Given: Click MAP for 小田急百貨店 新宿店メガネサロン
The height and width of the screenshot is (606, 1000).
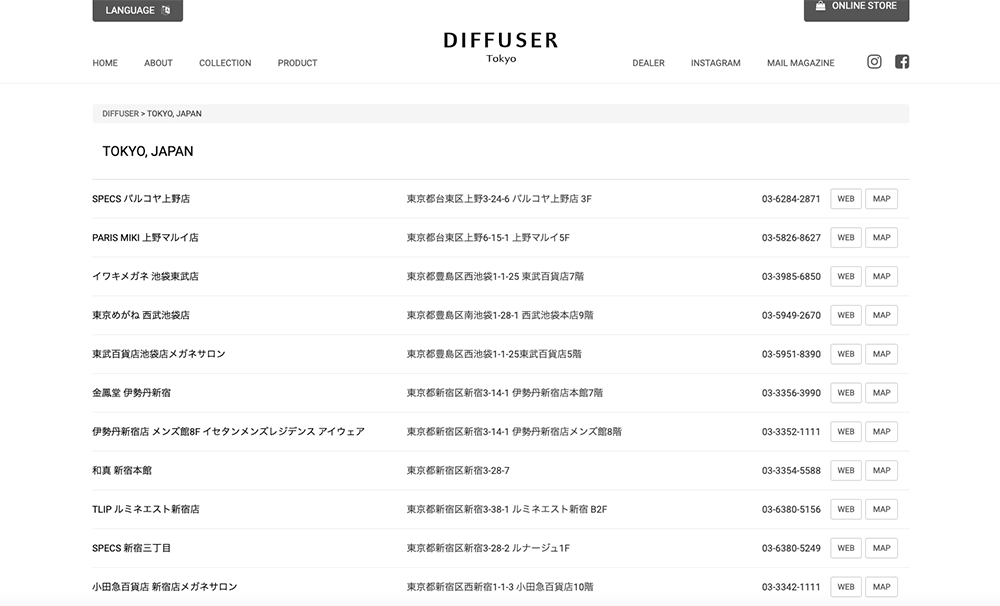Looking at the screenshot, I should (x=881, y=587).
